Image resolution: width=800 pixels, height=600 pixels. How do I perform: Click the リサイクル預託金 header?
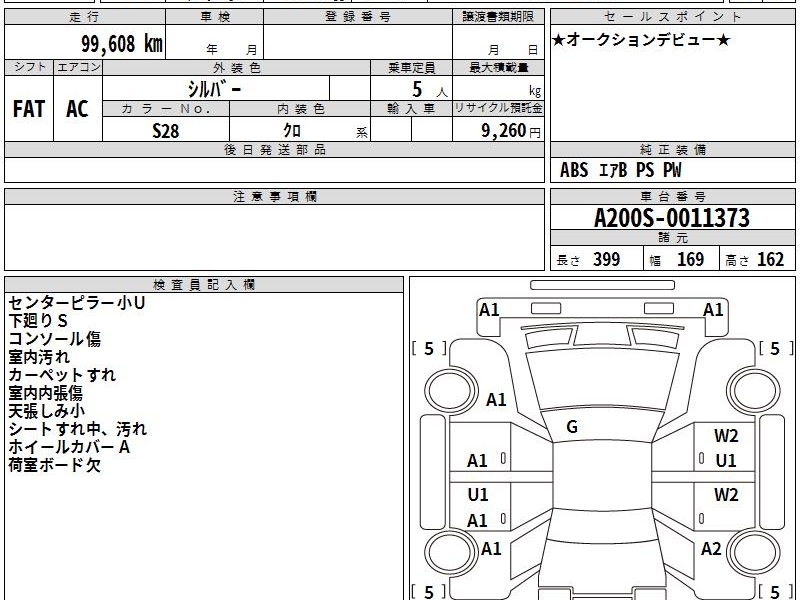pos(498,109)
